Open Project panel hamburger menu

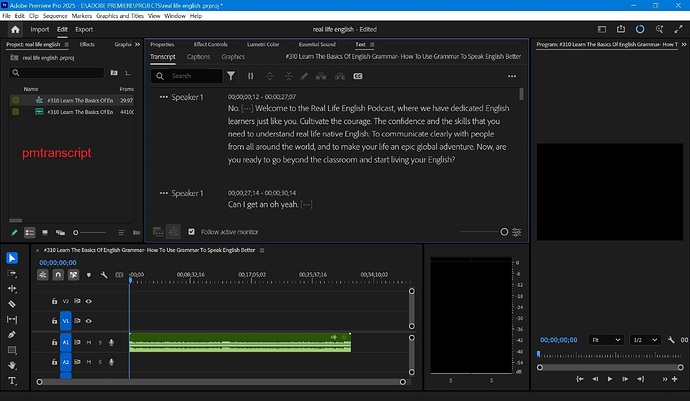[66, 44]
